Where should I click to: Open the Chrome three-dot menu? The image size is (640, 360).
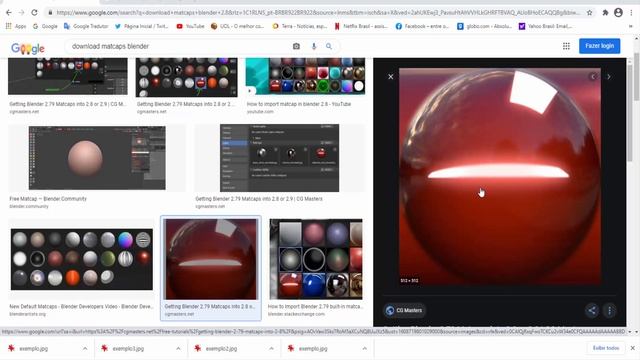point(632,13)
